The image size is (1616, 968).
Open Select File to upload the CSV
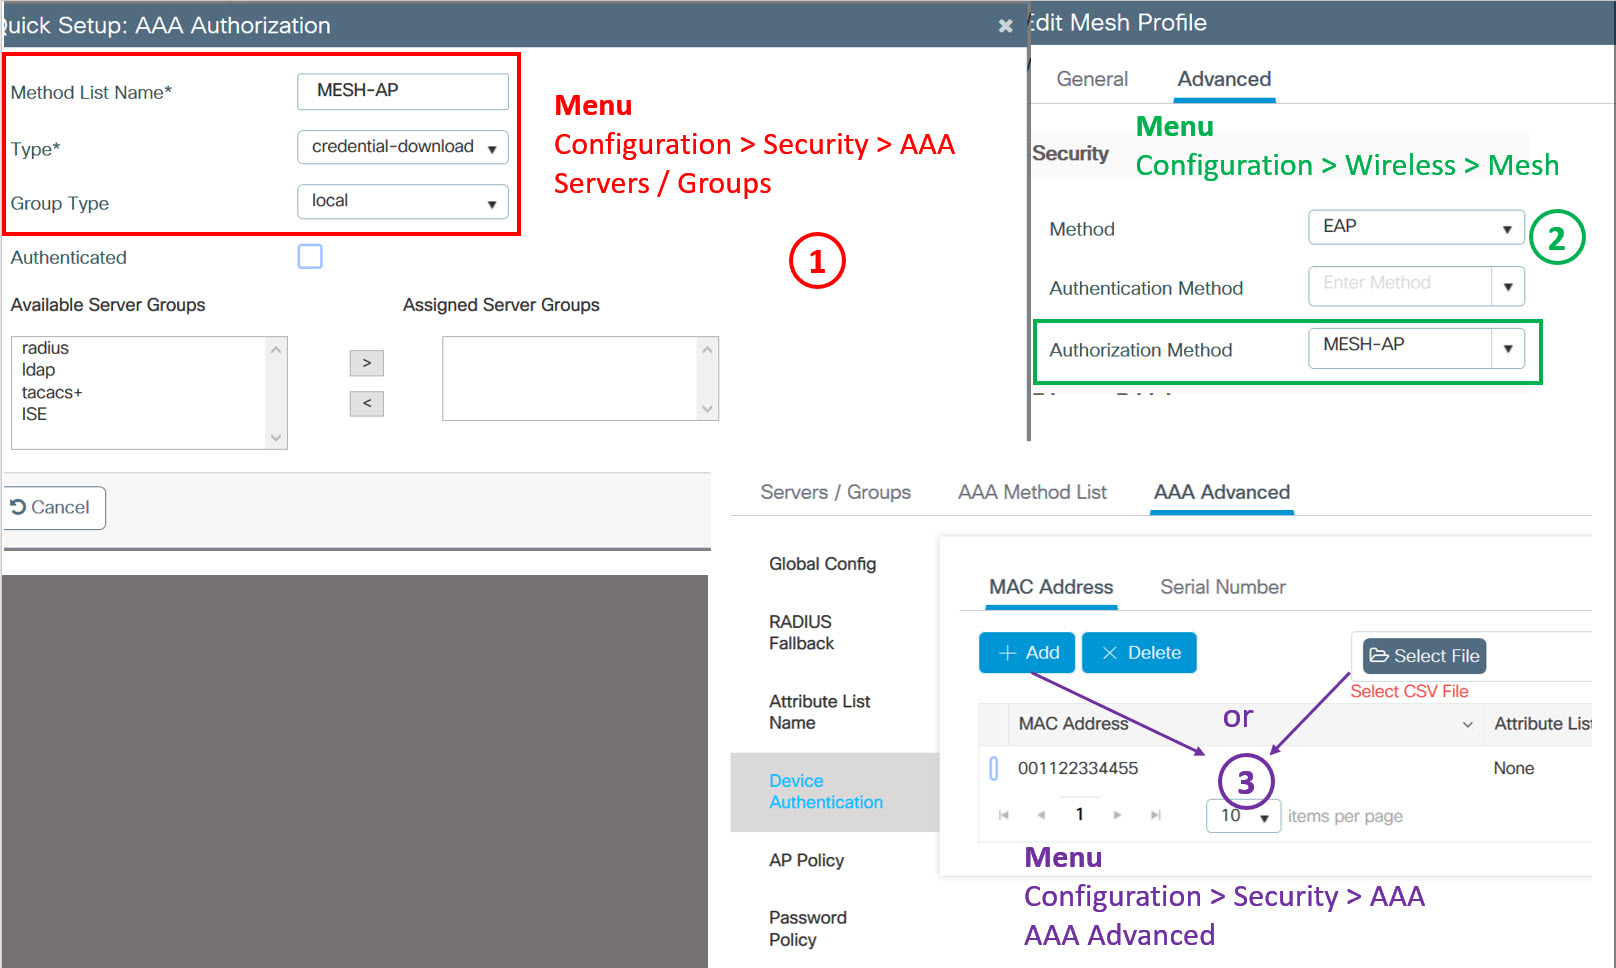[x=1422, y=656]
